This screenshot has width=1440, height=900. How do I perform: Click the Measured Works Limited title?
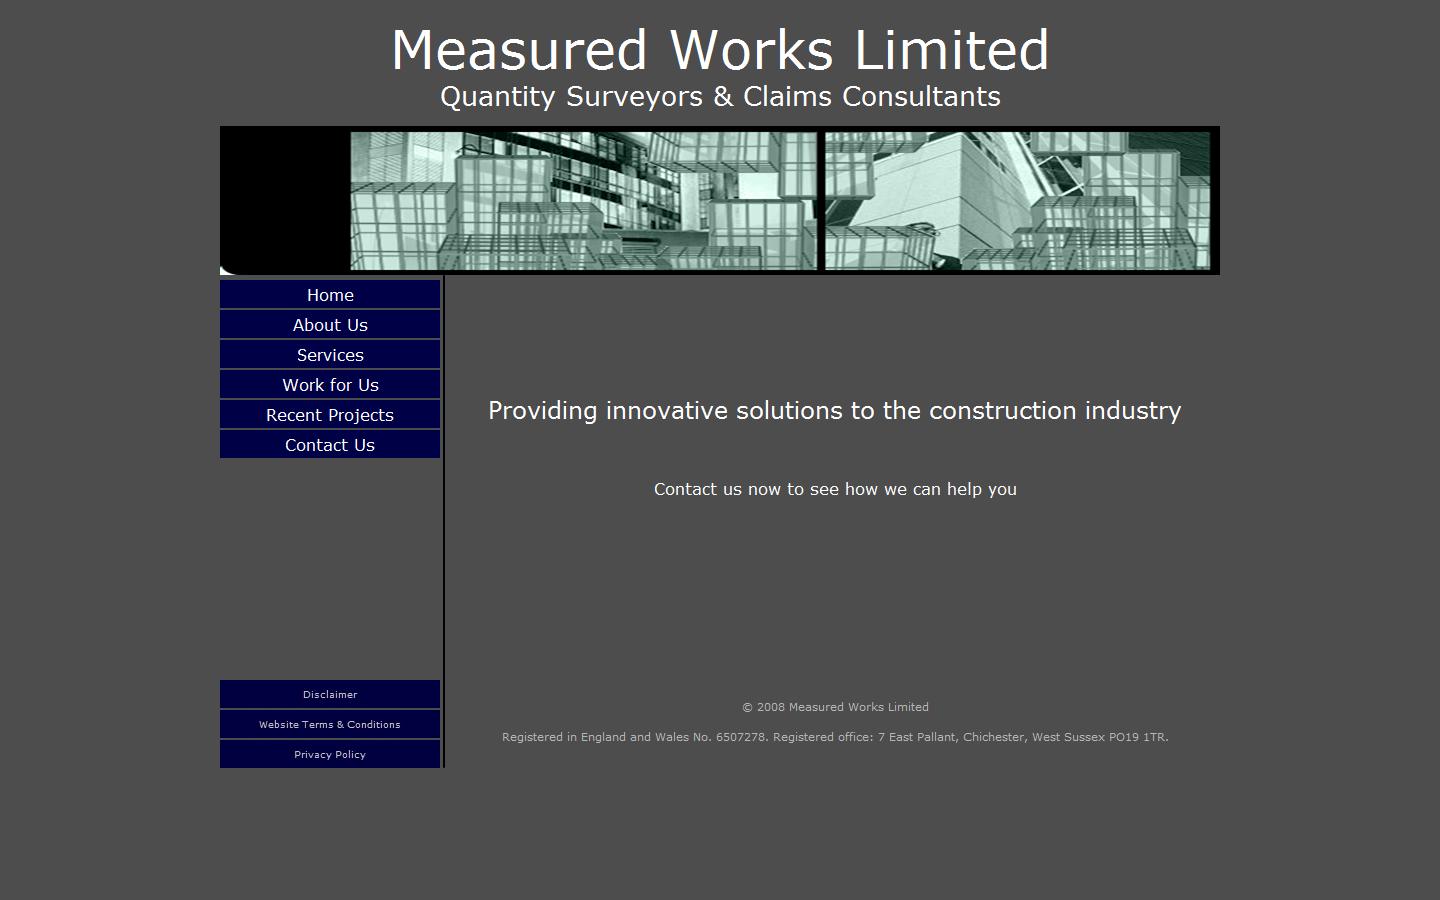pyautogui.click(x=719, y=50)
